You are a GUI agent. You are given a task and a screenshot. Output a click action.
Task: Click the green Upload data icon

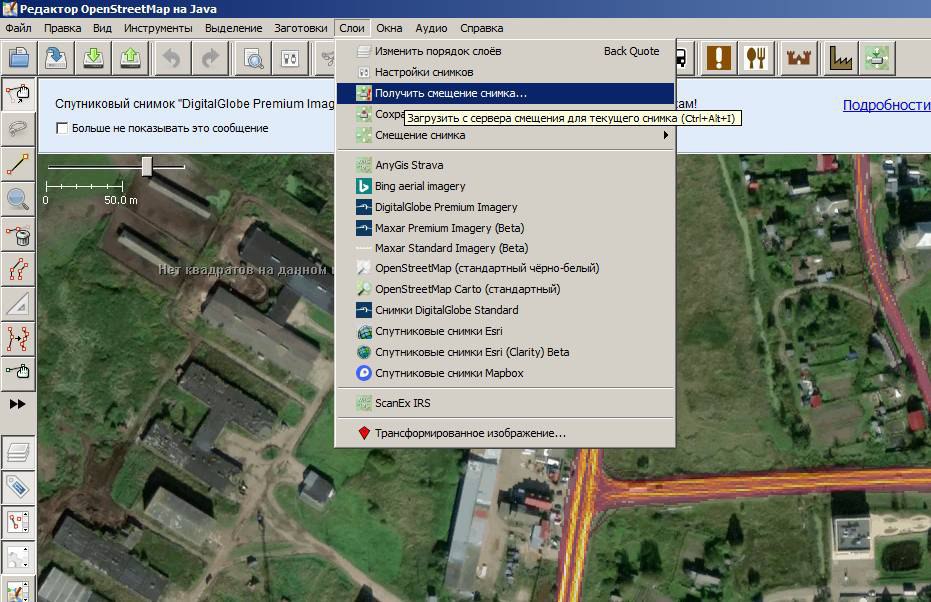131,58
